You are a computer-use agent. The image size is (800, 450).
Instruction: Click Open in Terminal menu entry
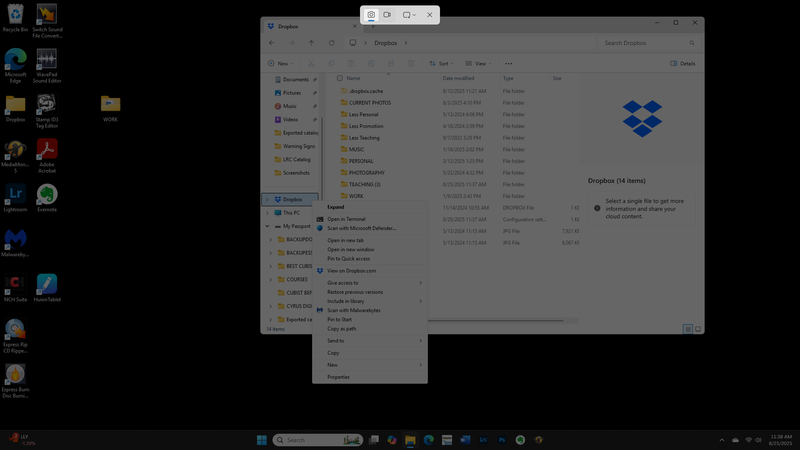point(346,219)
